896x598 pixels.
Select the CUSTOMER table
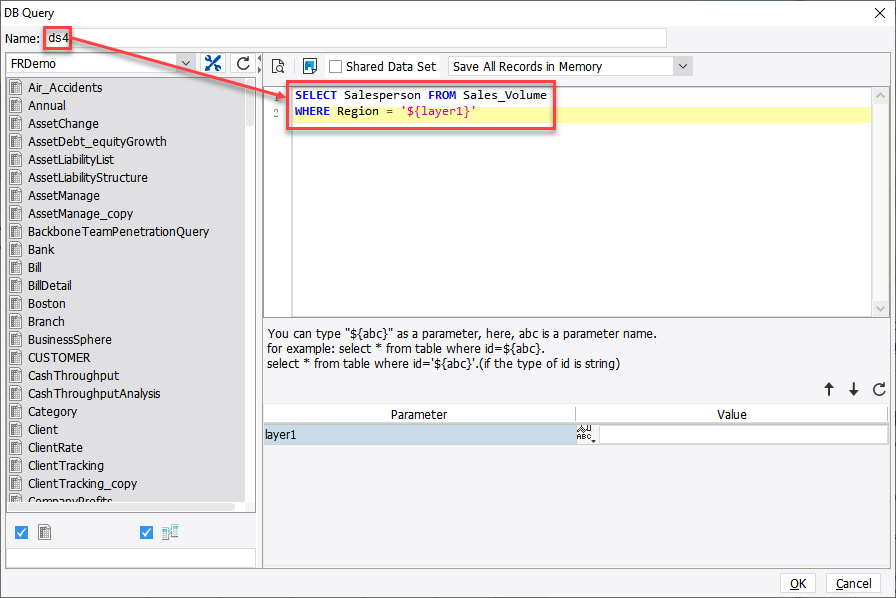(58, 357)
